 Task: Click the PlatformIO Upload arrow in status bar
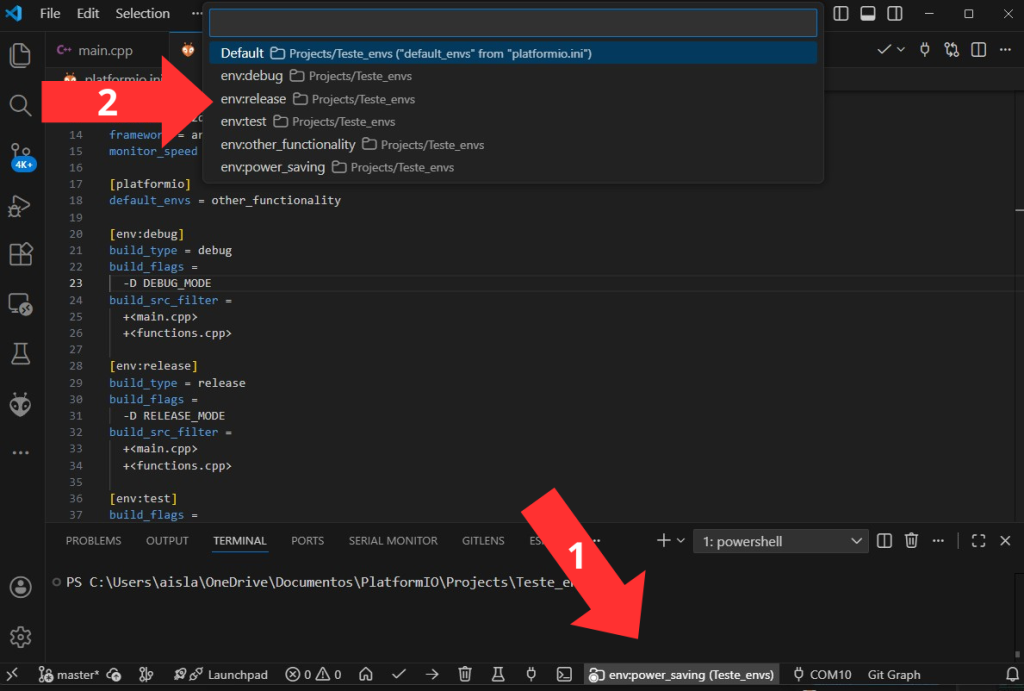pyautogui.click(x=432, y=675)
